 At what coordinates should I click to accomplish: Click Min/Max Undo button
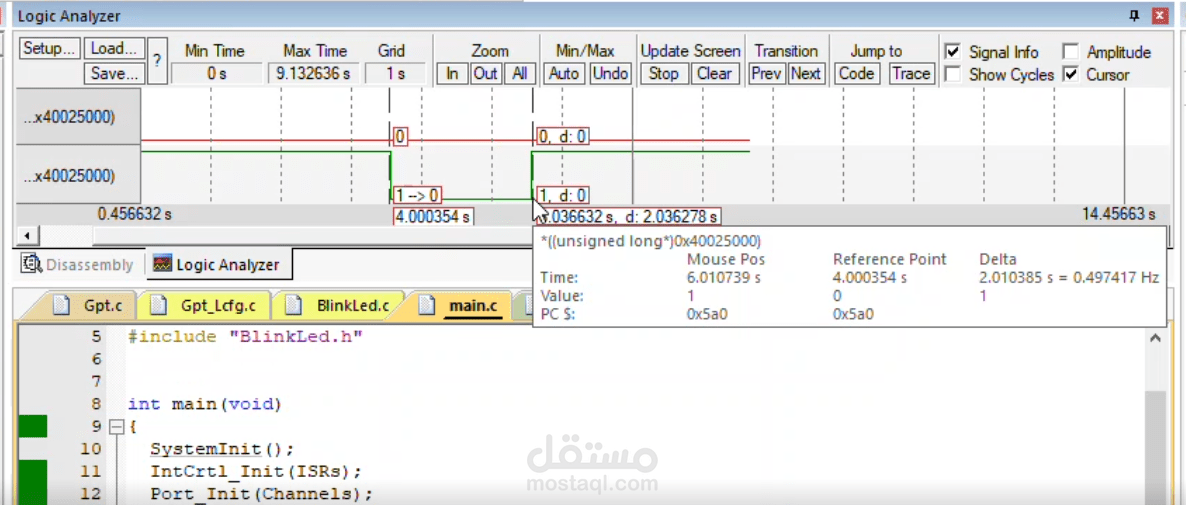610,73
